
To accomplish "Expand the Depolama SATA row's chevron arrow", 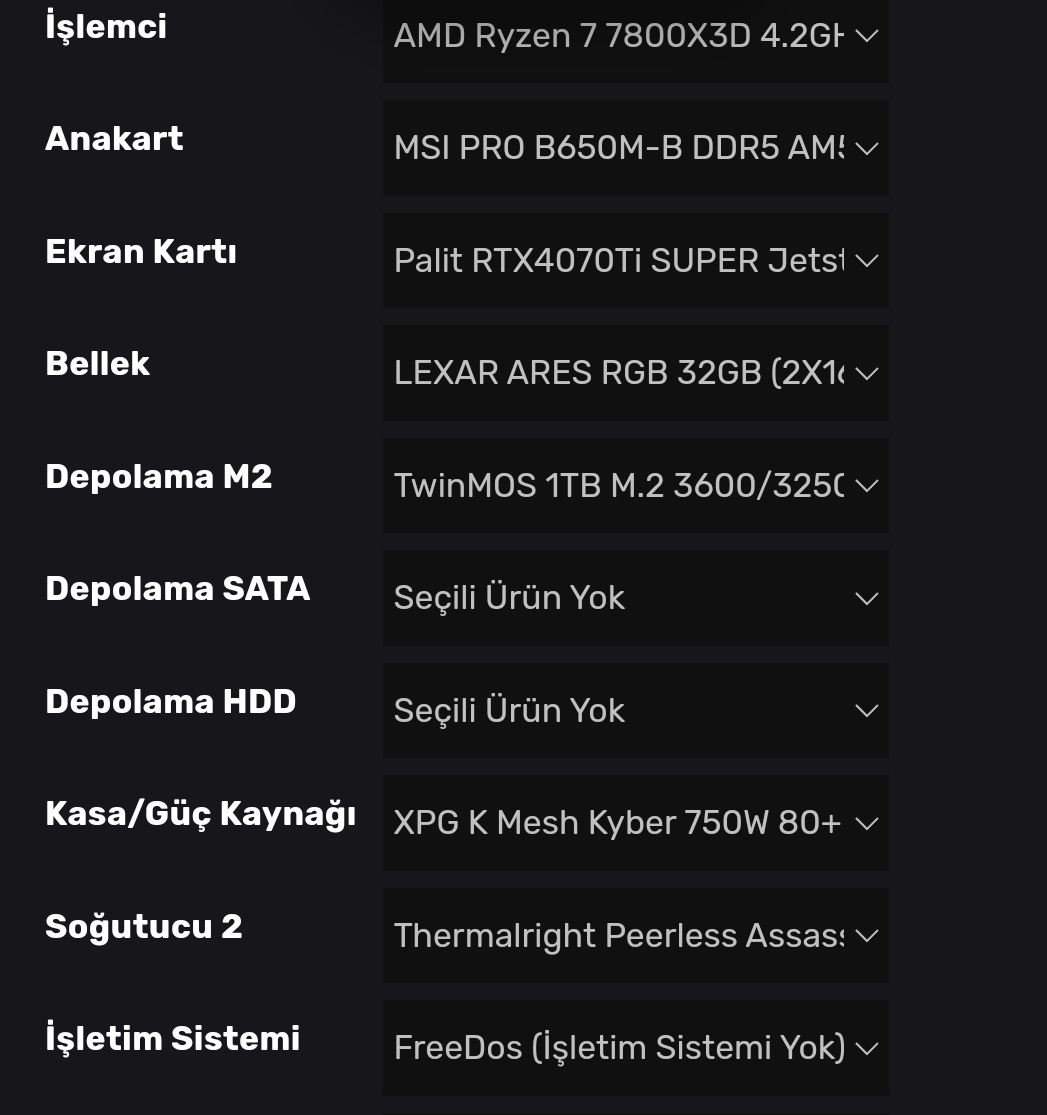I will (867, 599).
